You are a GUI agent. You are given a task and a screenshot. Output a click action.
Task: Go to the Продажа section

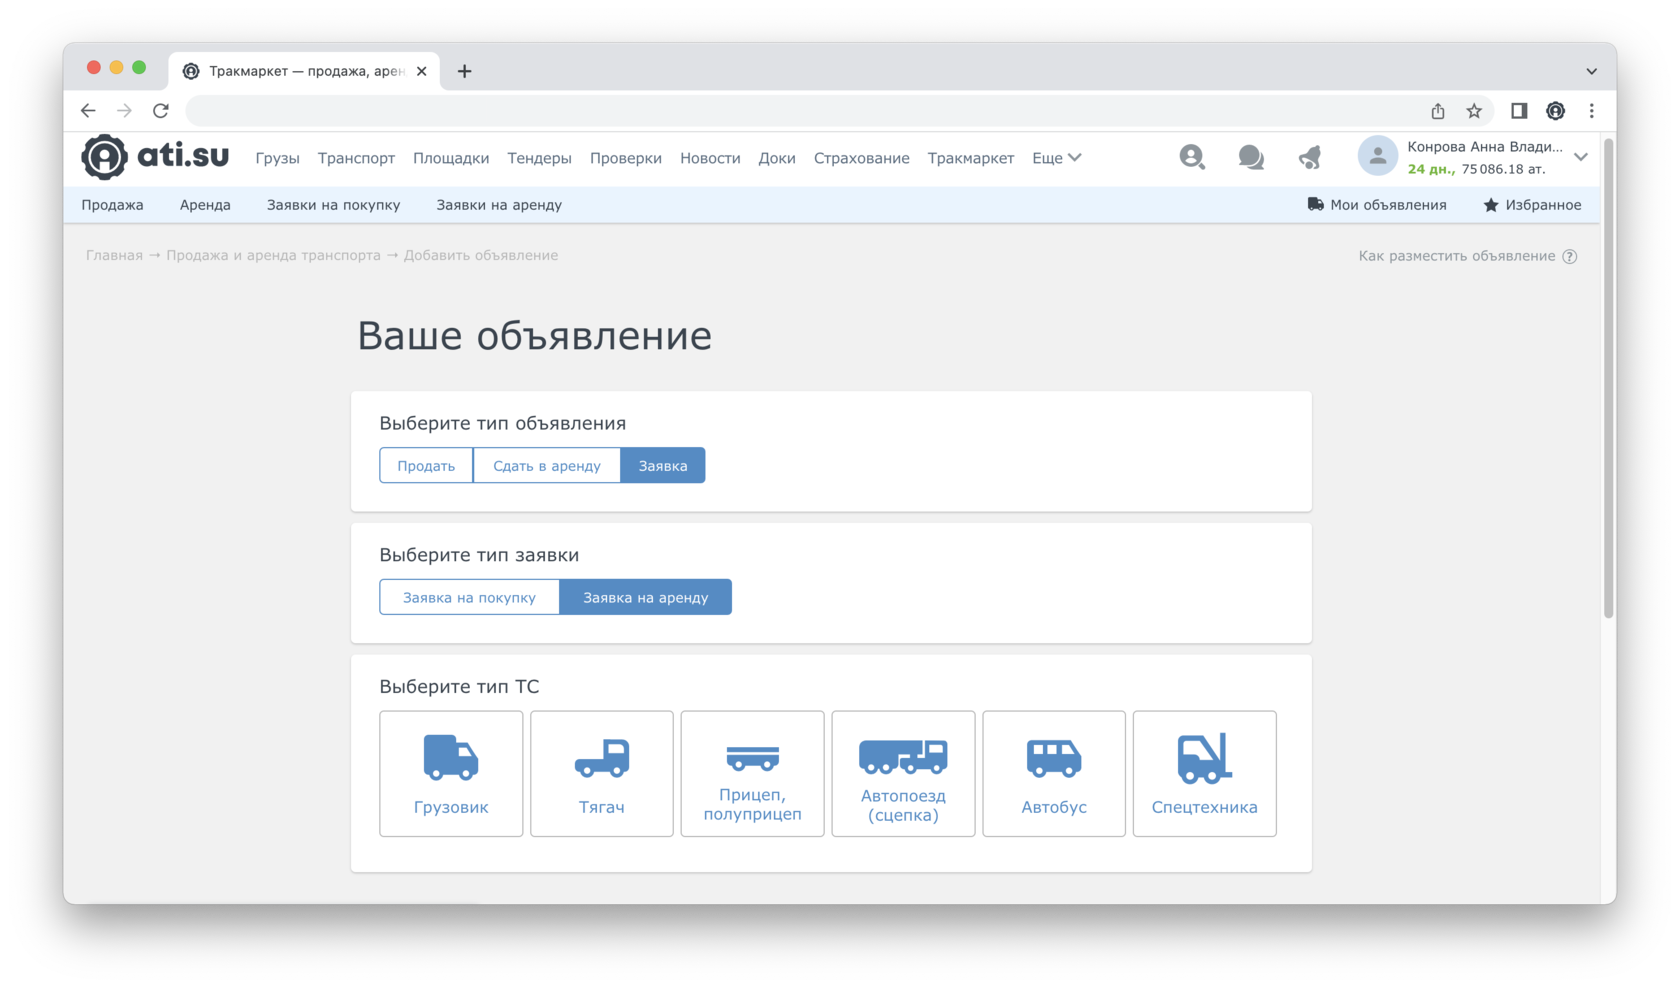pyautogui.click(x=112, y=205)
